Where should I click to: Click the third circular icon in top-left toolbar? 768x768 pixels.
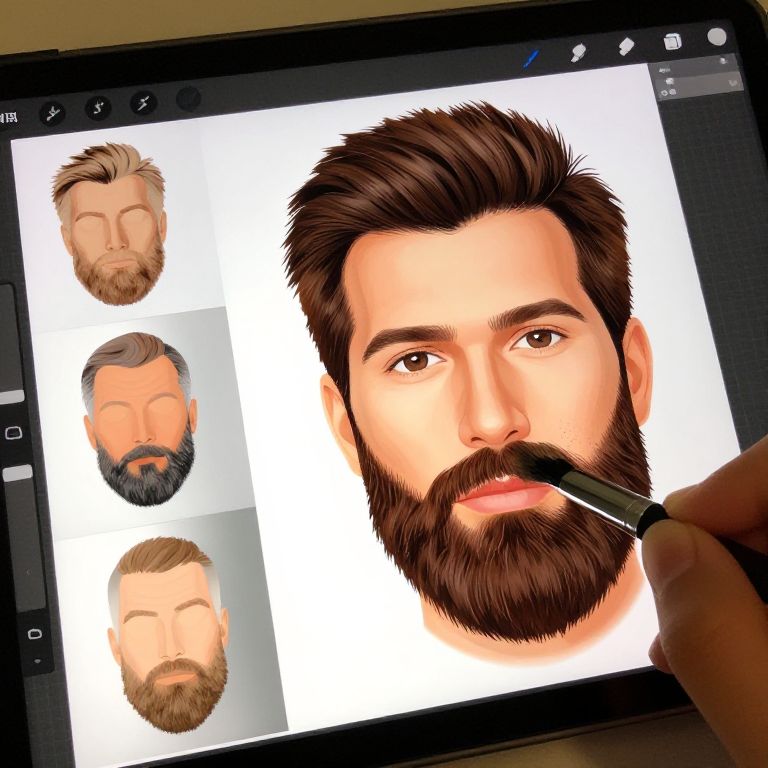pos(143,103)
